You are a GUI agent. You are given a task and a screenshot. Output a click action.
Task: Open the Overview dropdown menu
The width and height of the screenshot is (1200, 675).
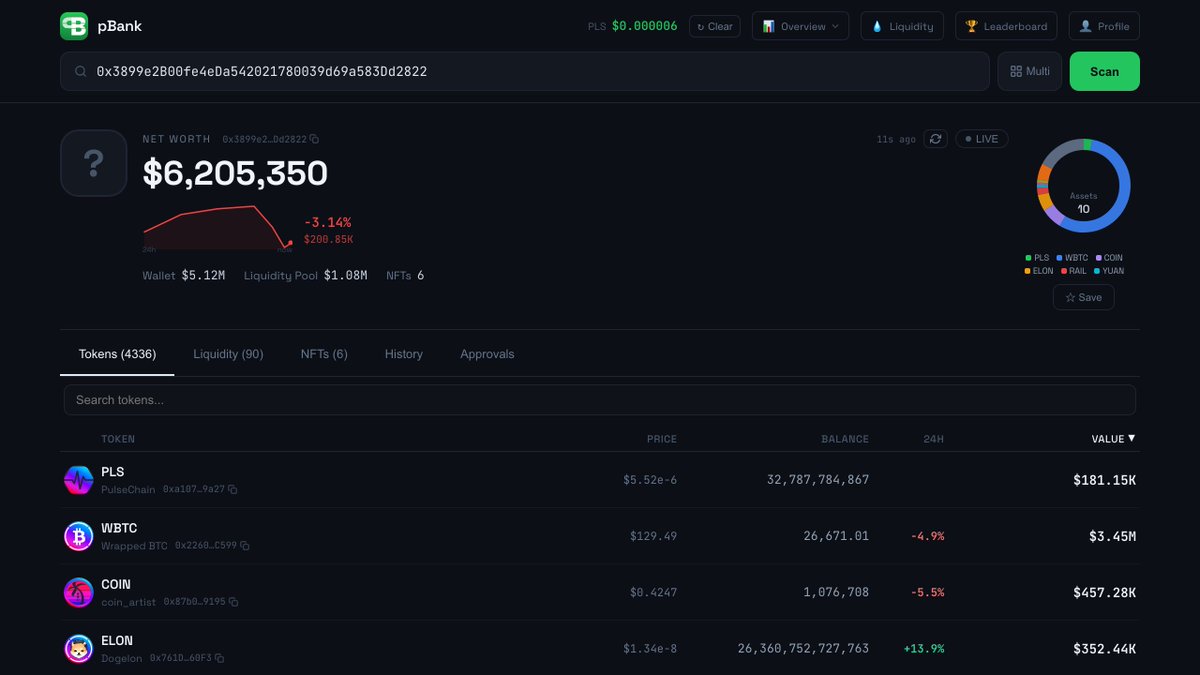pos(800,26)
